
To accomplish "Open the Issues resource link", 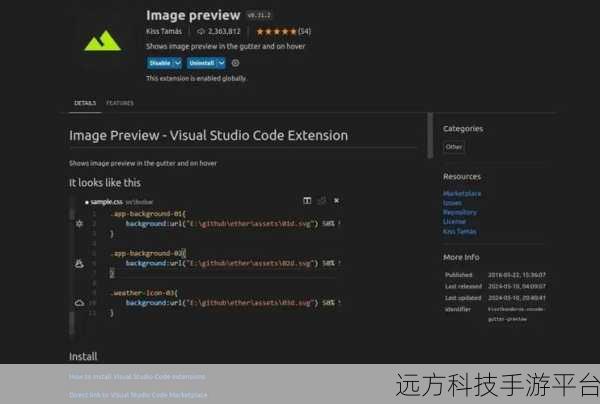I will click(x=452, y=203).
